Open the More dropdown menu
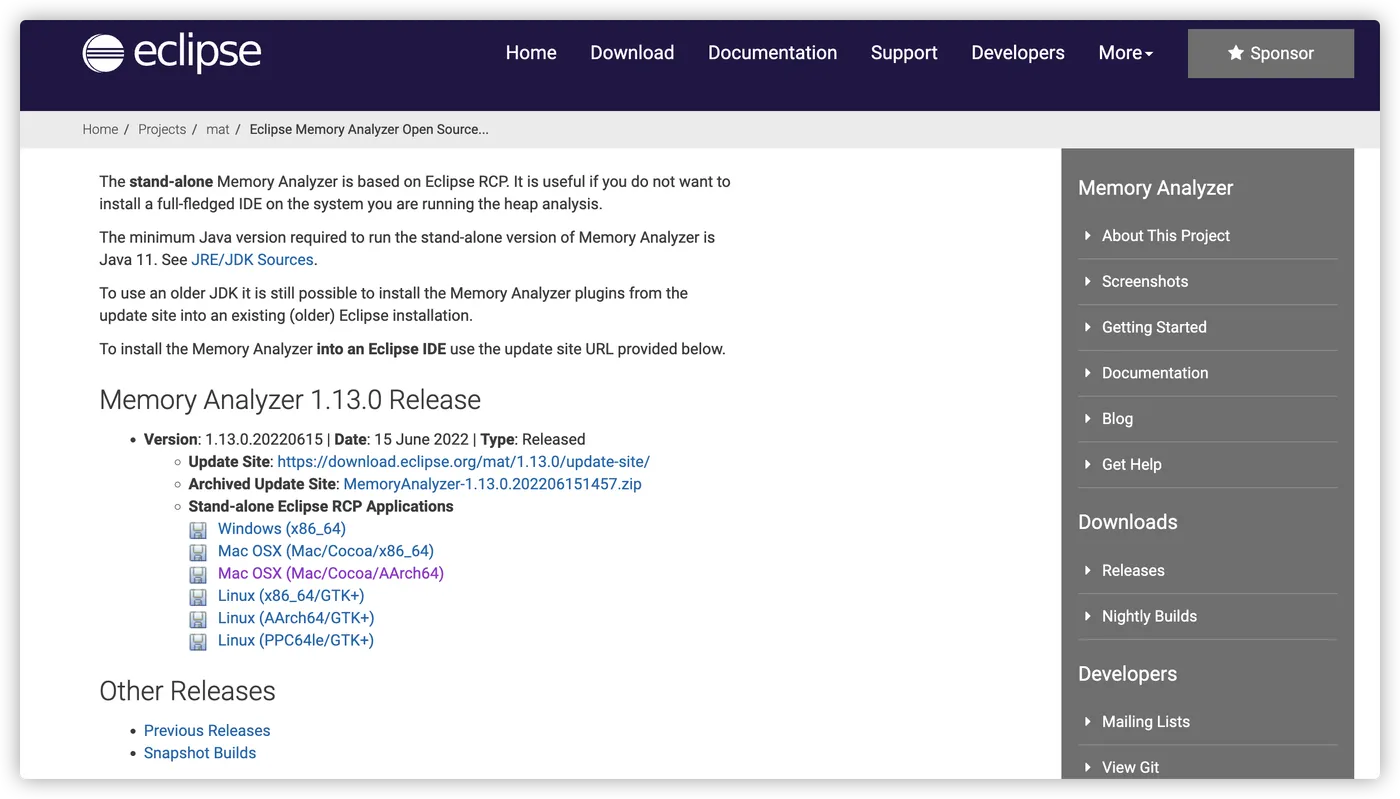 (x=1125, y=53)
